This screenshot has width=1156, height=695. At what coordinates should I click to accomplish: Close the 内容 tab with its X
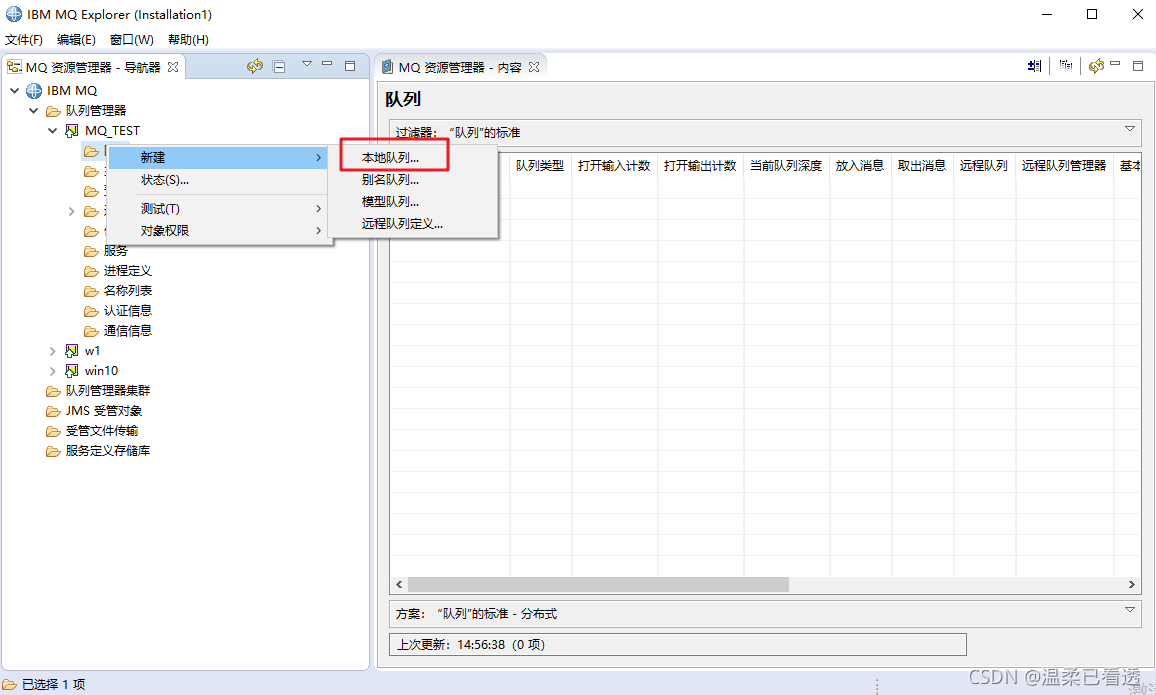click(534, 67)
